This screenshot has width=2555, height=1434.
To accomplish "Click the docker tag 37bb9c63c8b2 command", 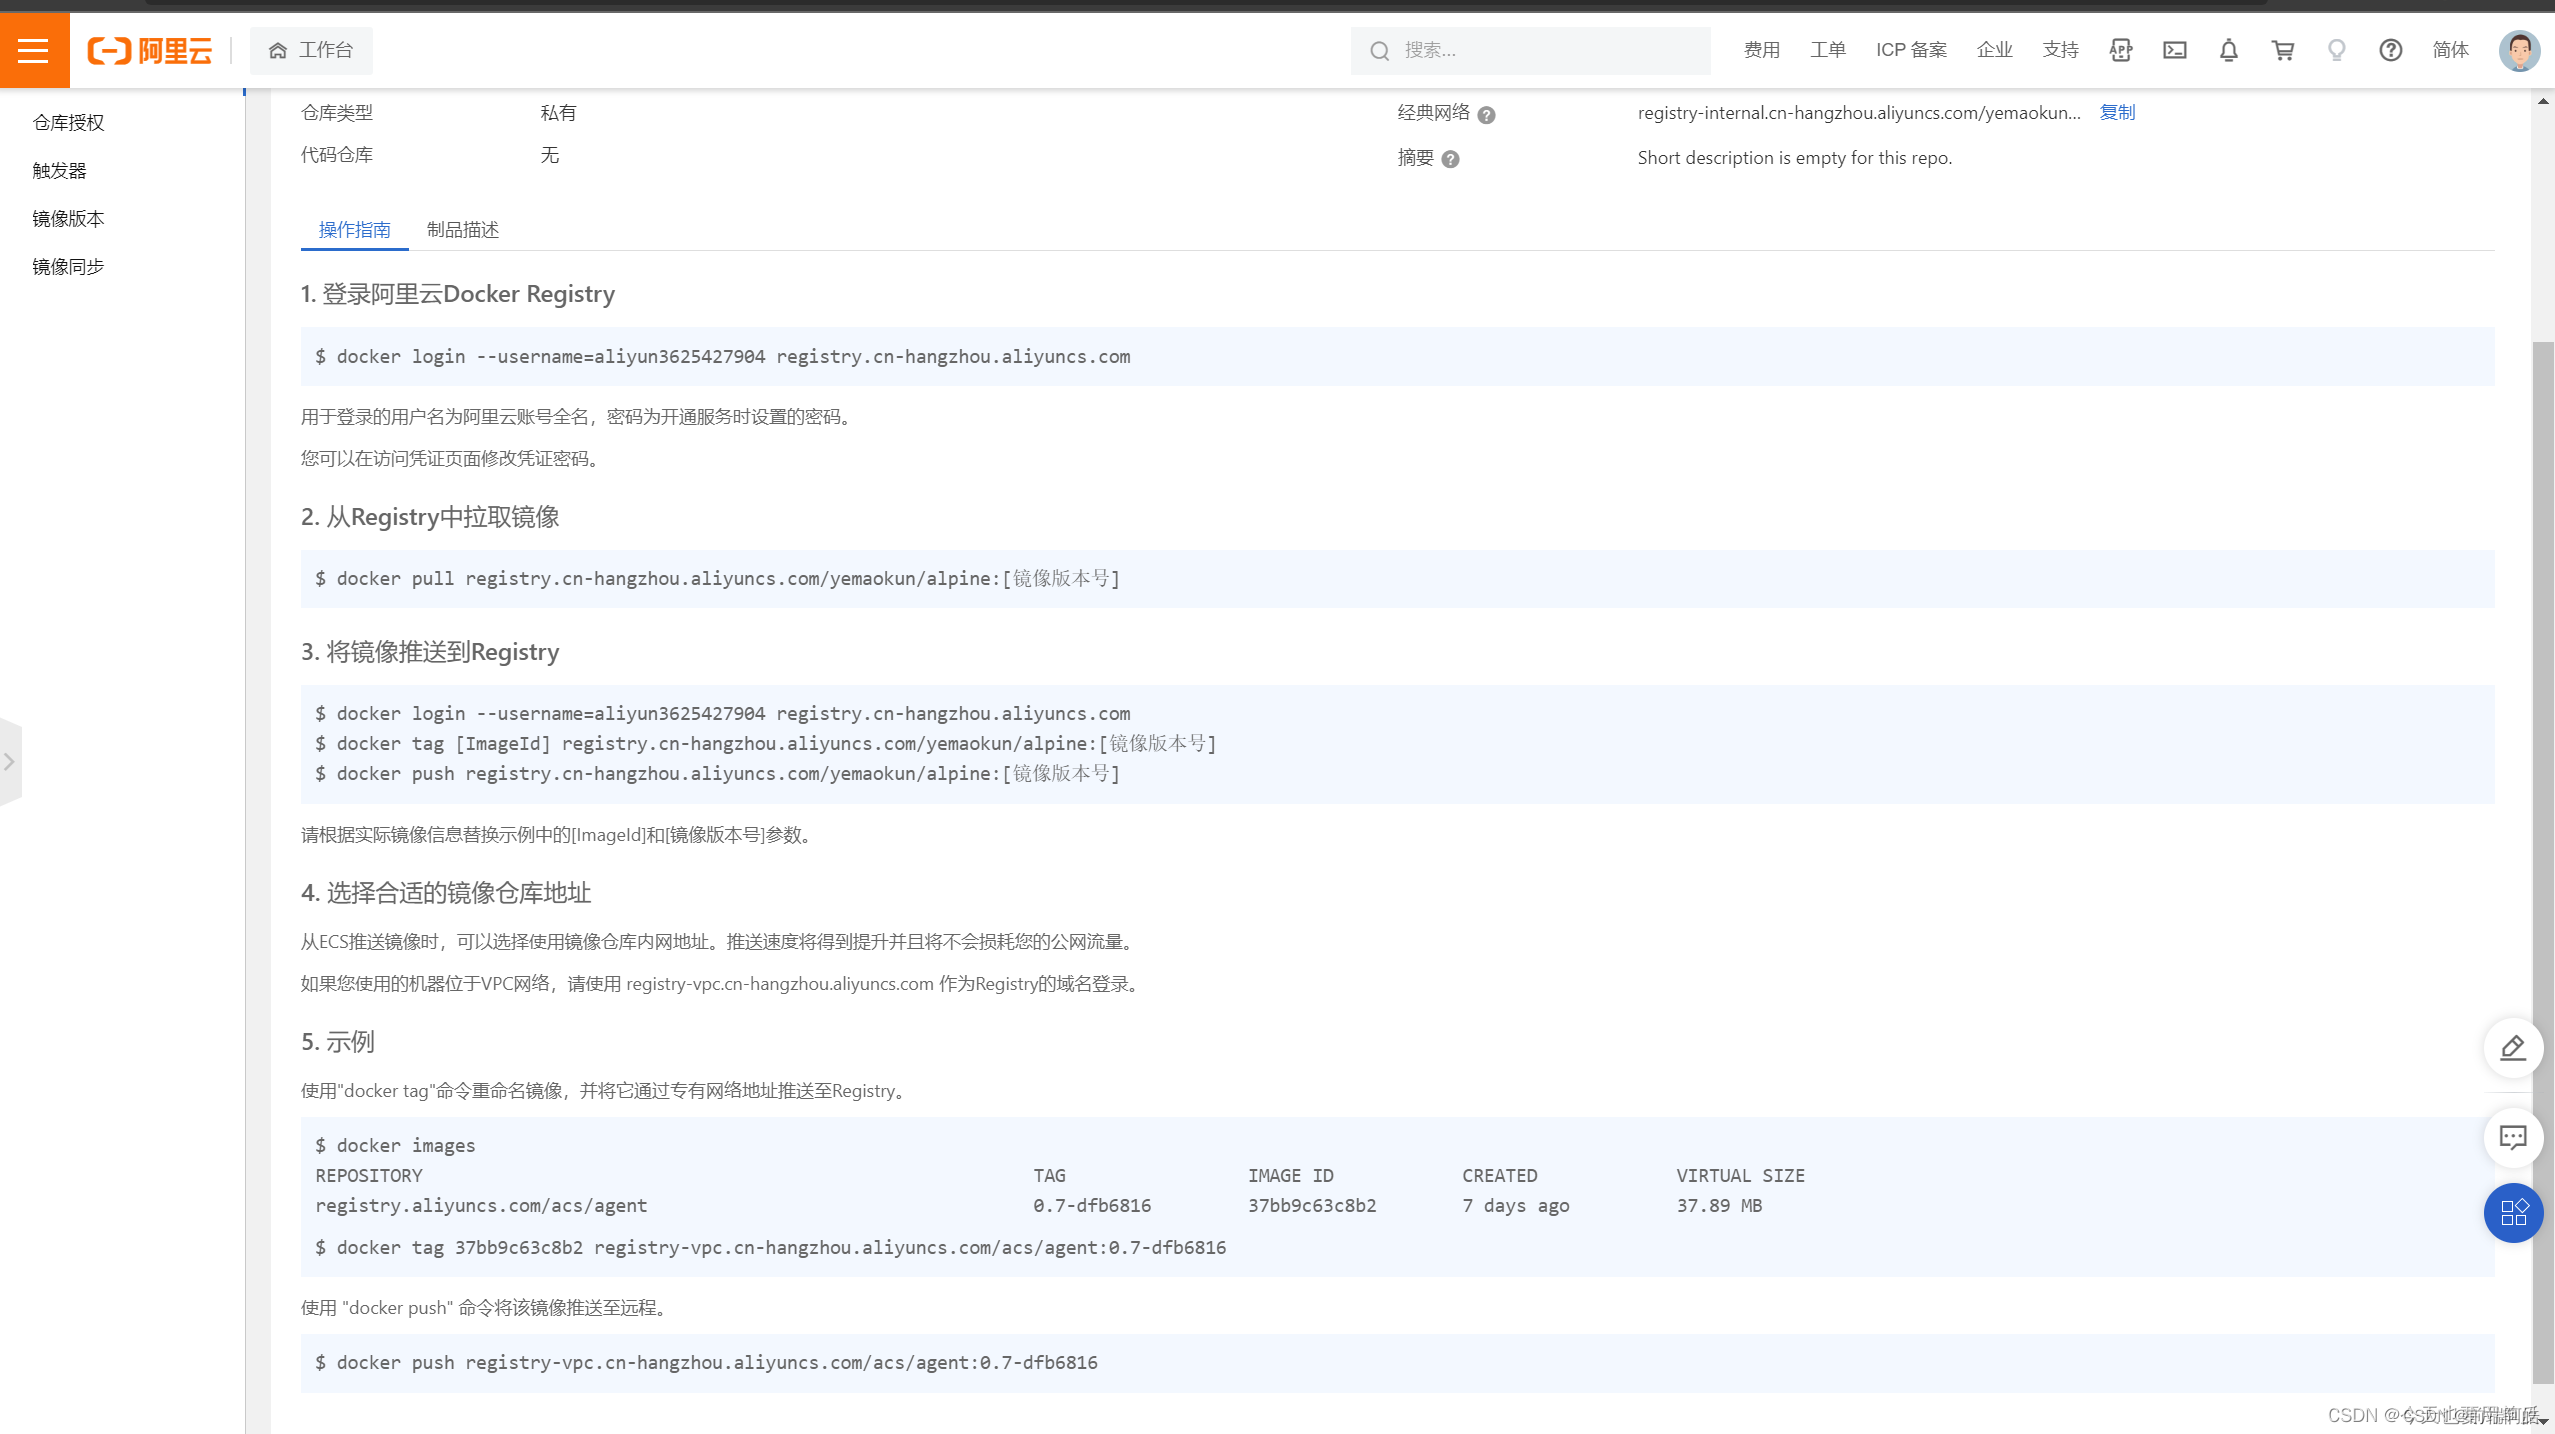I will coord(771,1247).
